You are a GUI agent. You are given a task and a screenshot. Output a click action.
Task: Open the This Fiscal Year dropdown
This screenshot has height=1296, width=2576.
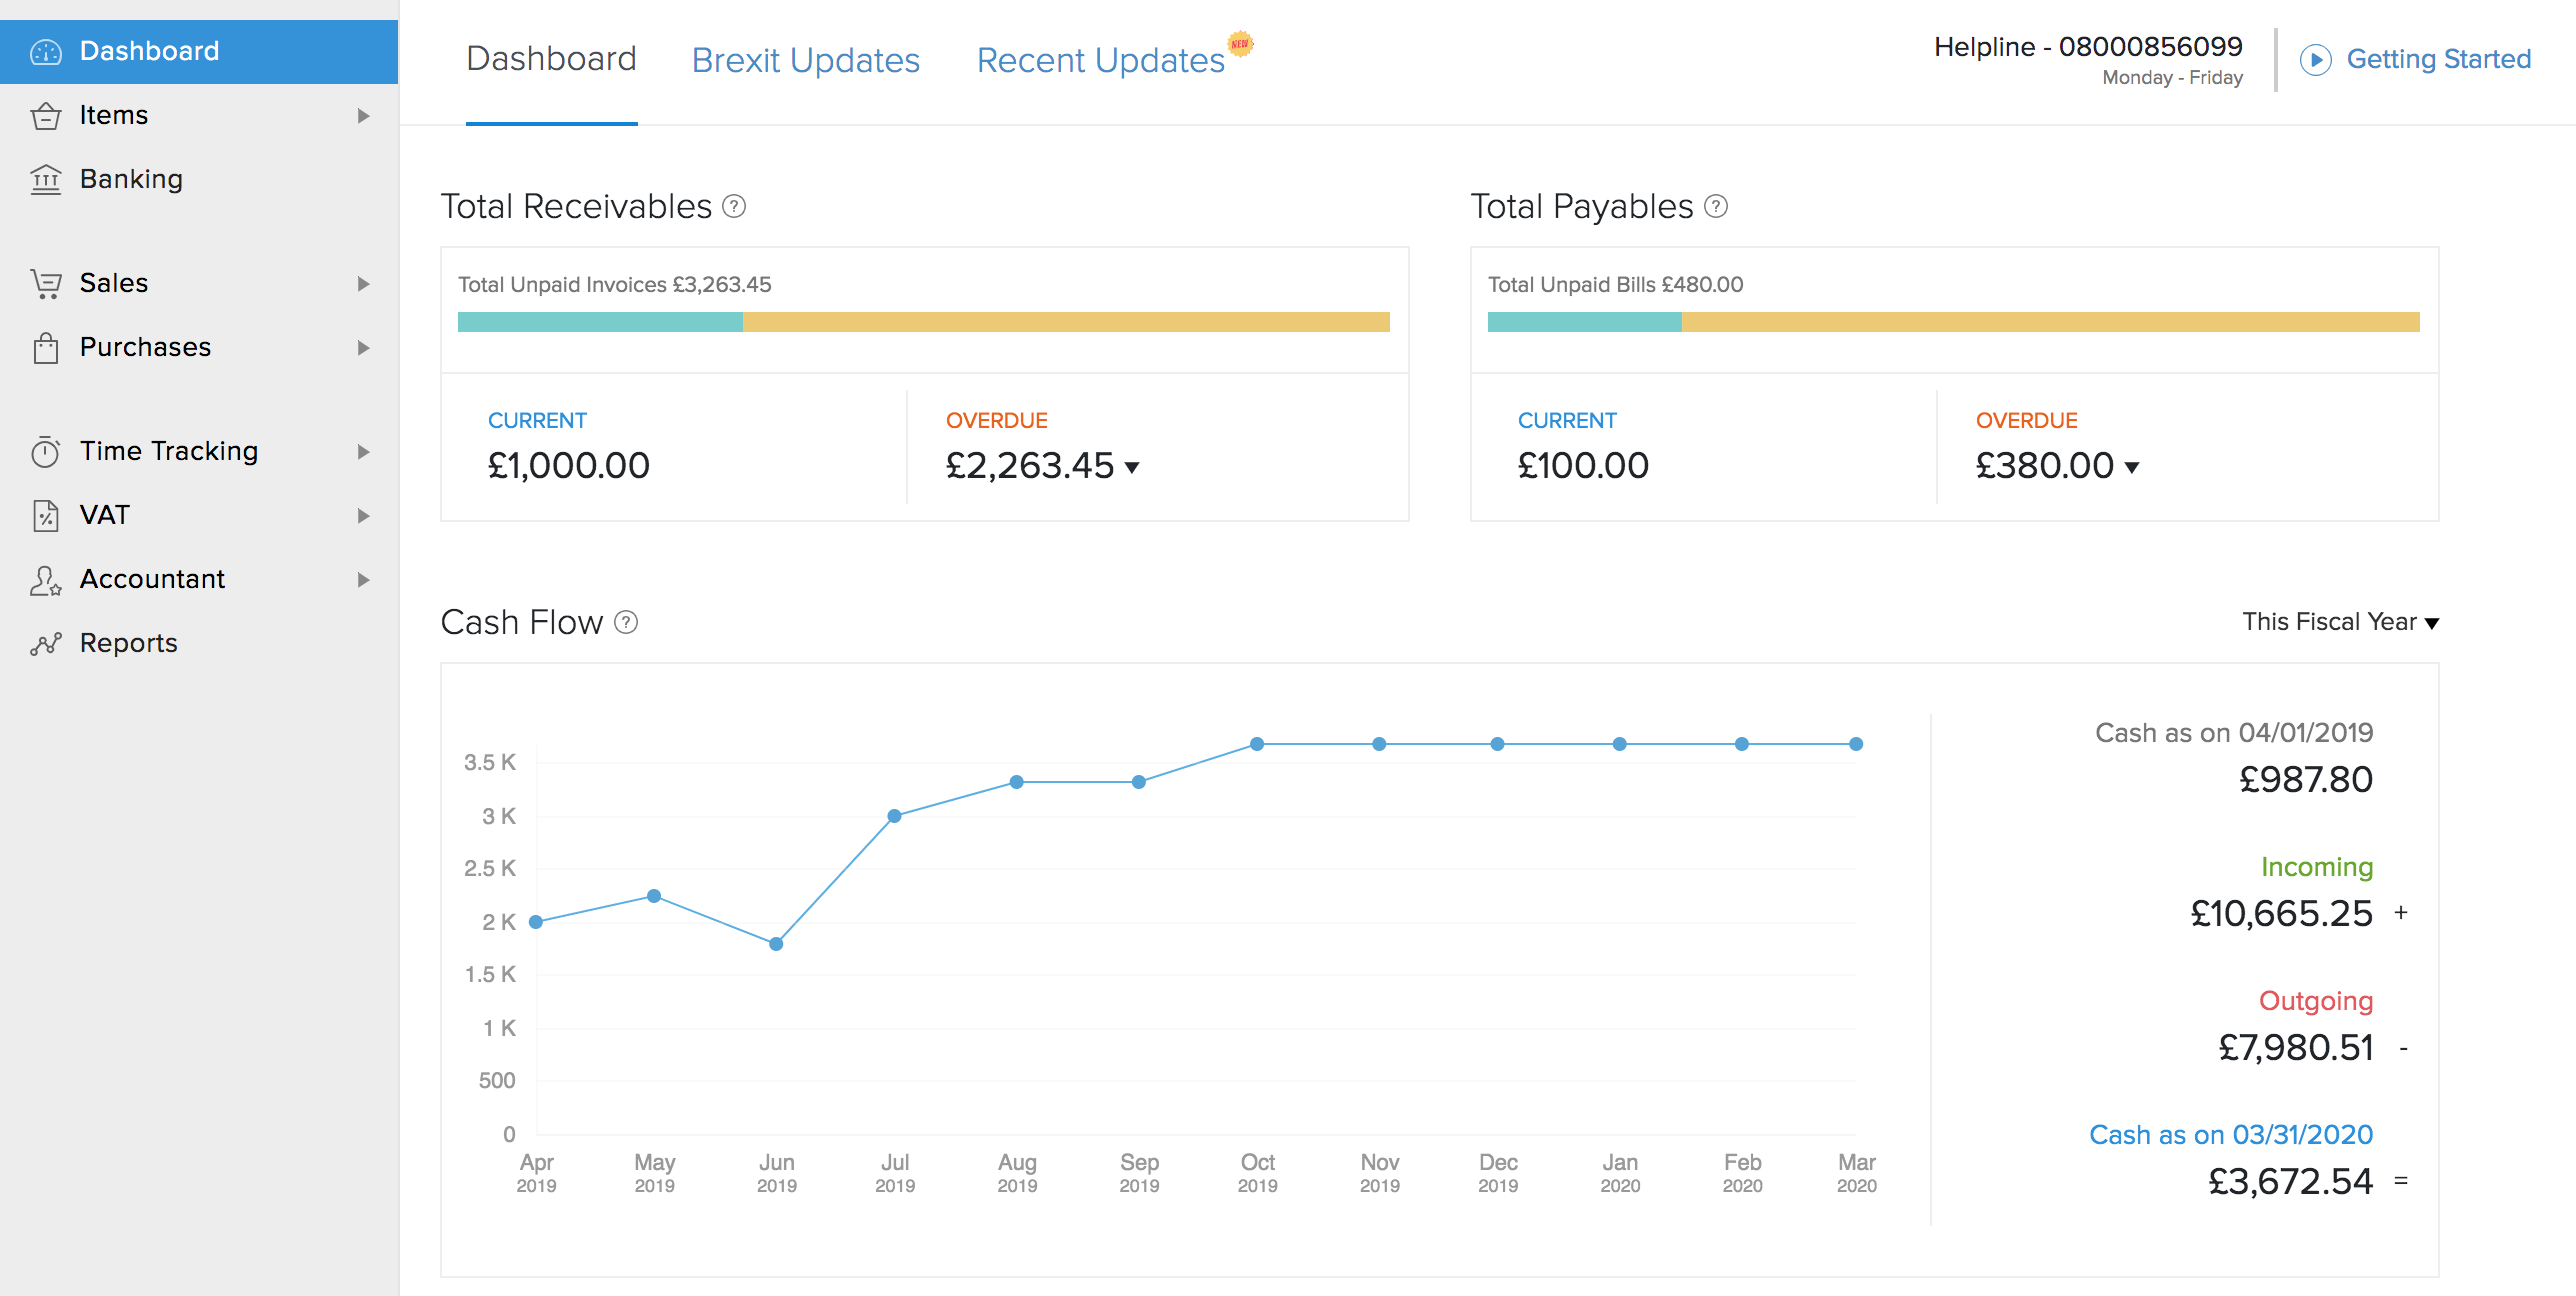2340,622
